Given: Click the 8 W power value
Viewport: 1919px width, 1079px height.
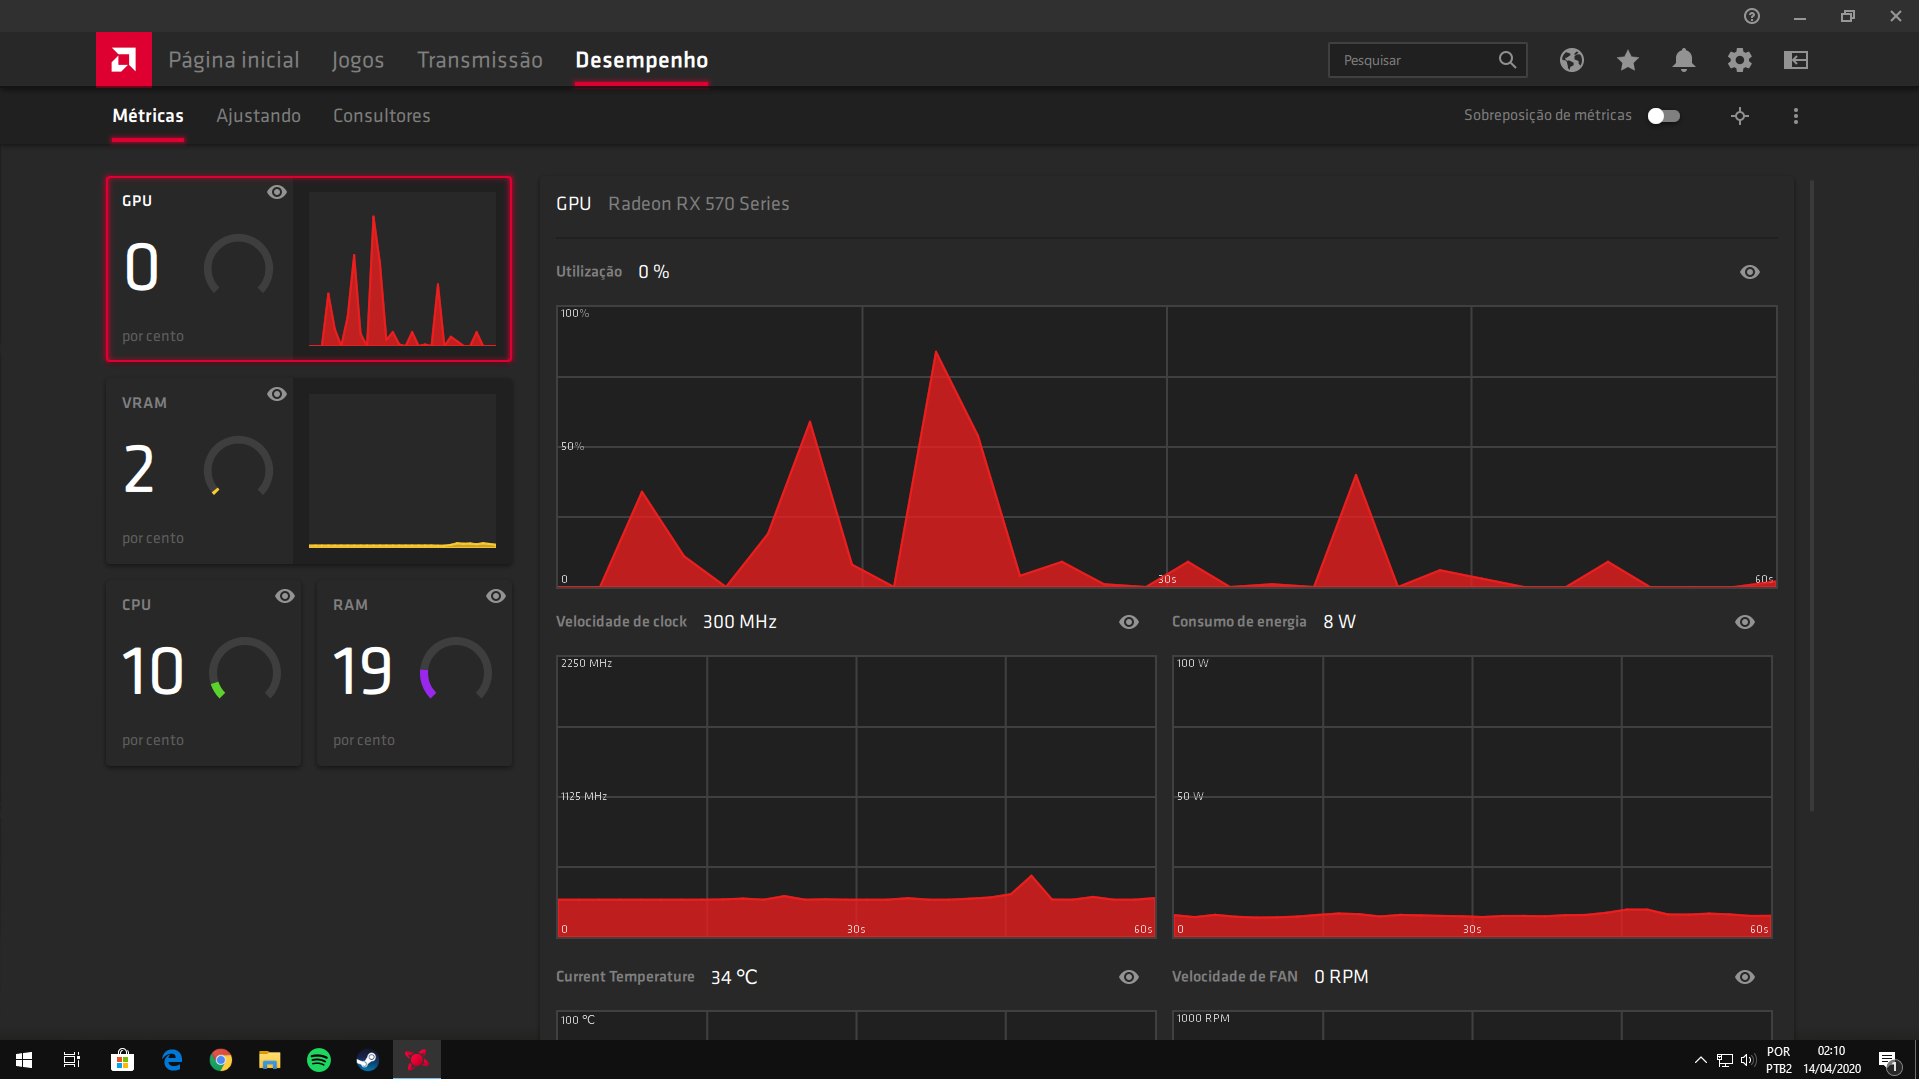Looking at the screenshot, I should point(1339,622).
